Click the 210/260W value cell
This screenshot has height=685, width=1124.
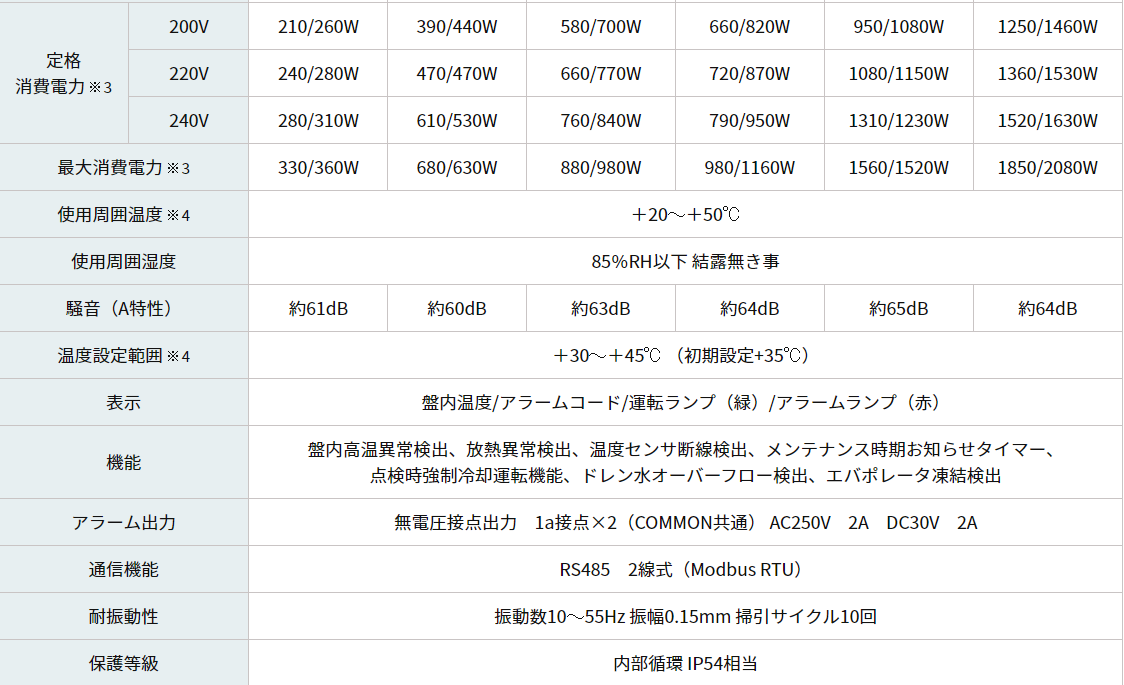tap(318, 27)
